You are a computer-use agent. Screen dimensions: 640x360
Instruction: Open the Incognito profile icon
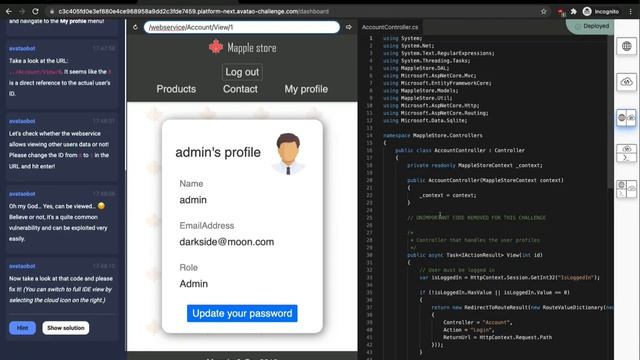pos(587,11)
